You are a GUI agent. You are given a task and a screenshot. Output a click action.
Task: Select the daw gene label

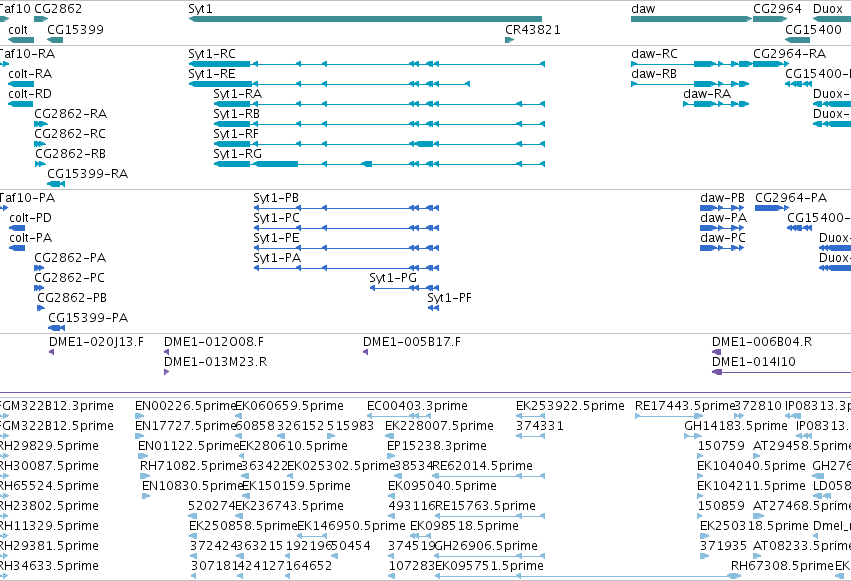(643, 9)
